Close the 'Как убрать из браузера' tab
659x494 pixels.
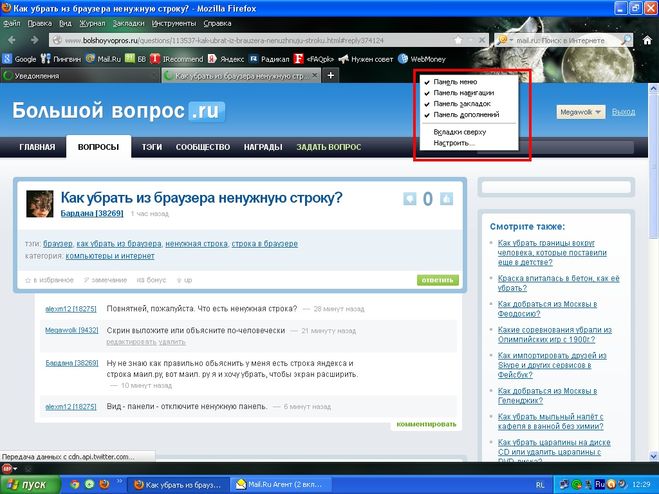(315, 76)
